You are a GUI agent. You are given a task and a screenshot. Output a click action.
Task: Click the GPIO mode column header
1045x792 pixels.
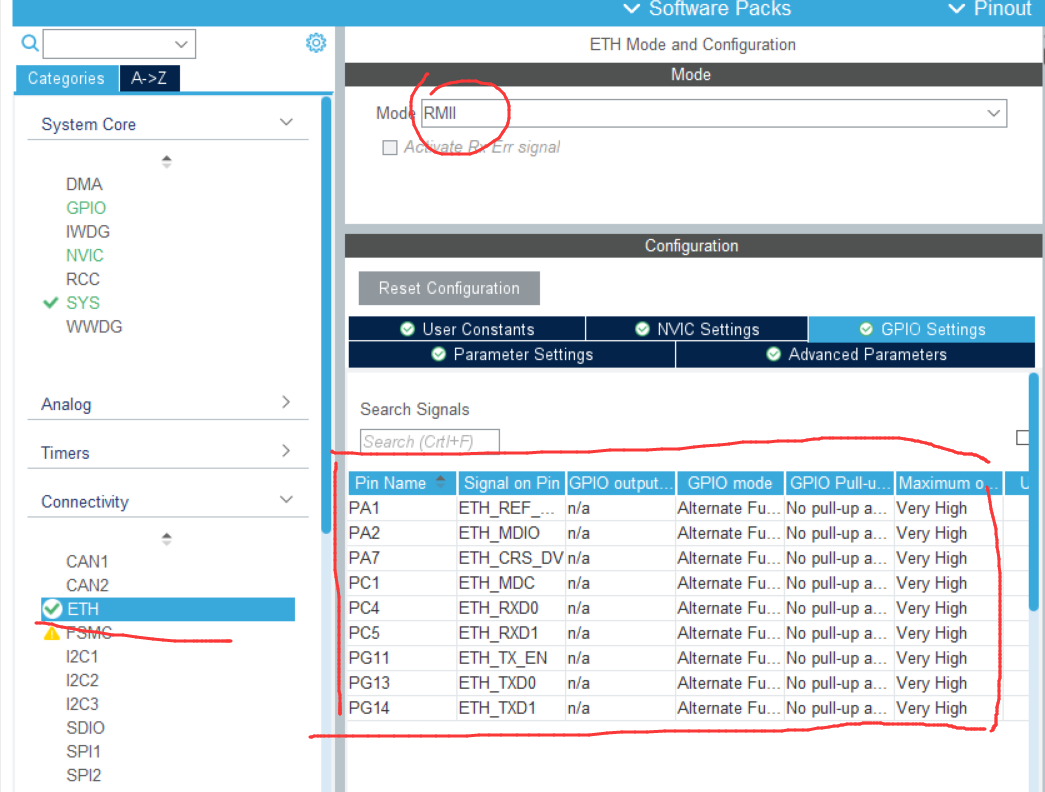click(730, 483)
